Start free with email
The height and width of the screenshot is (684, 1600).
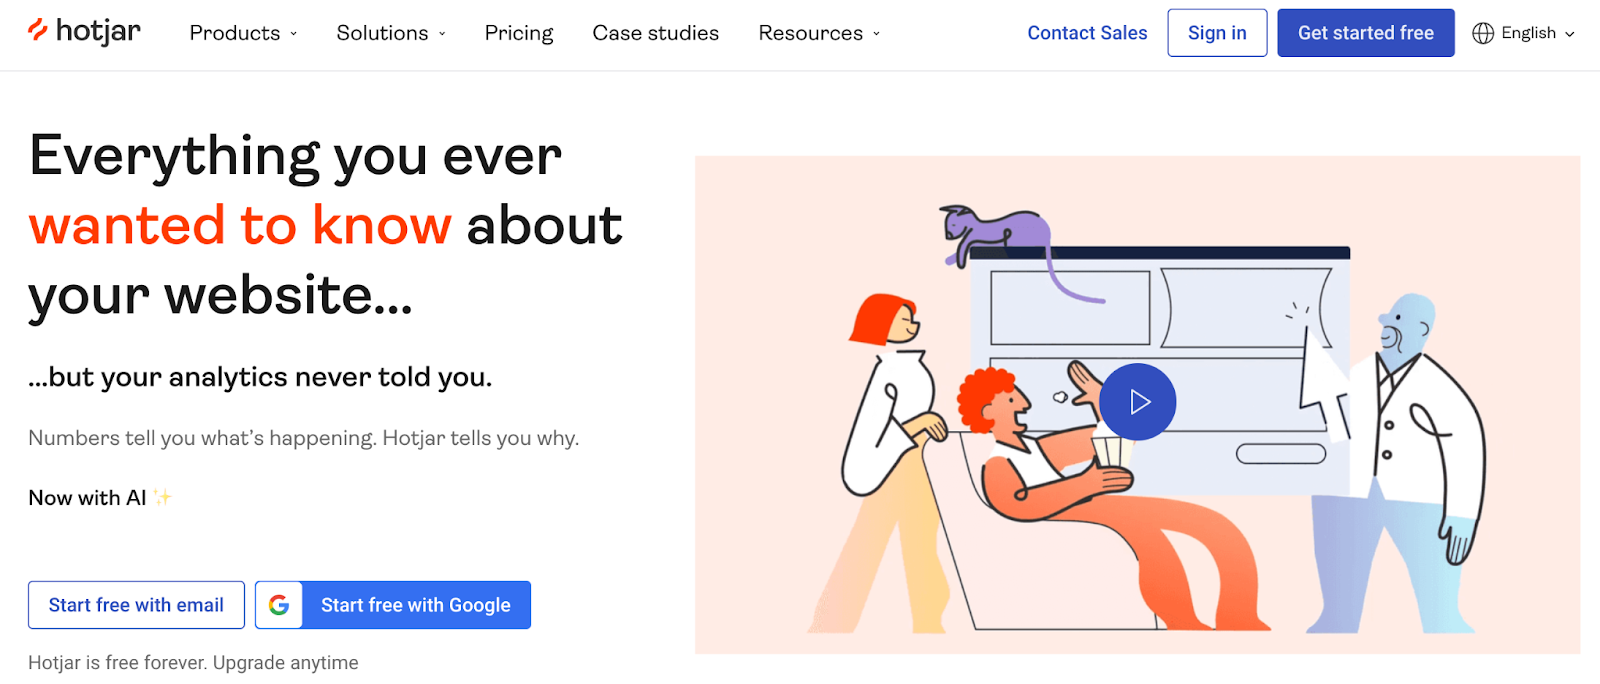pyautogui.click(x=136, y=604)
